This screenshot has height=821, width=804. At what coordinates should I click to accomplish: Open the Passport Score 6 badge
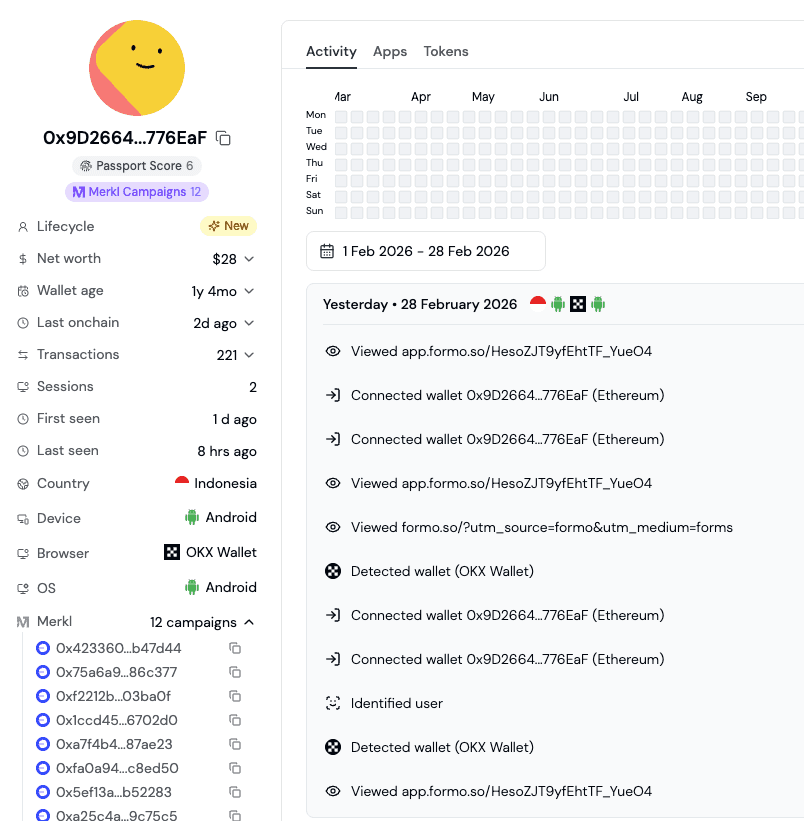tap(137, 166)
